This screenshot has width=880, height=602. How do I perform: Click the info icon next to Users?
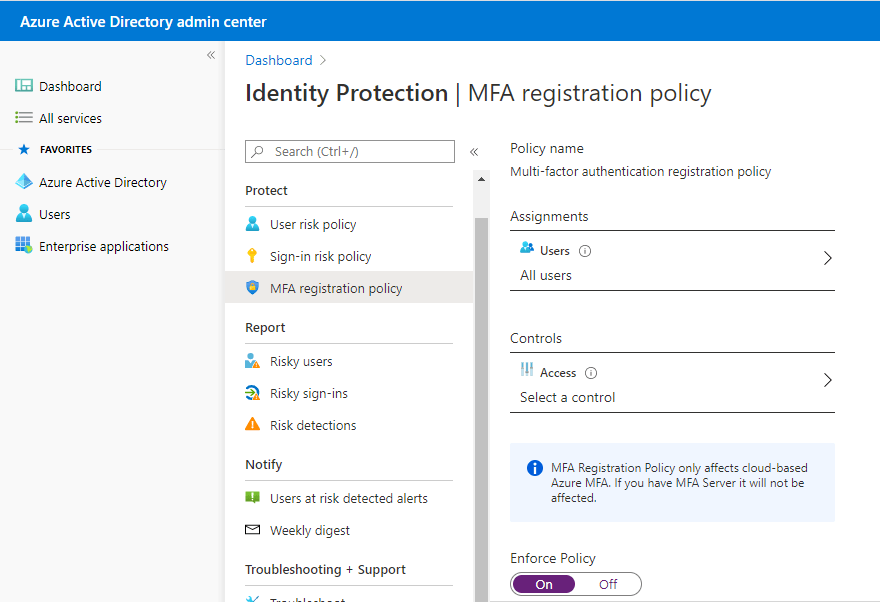(585, 251)
